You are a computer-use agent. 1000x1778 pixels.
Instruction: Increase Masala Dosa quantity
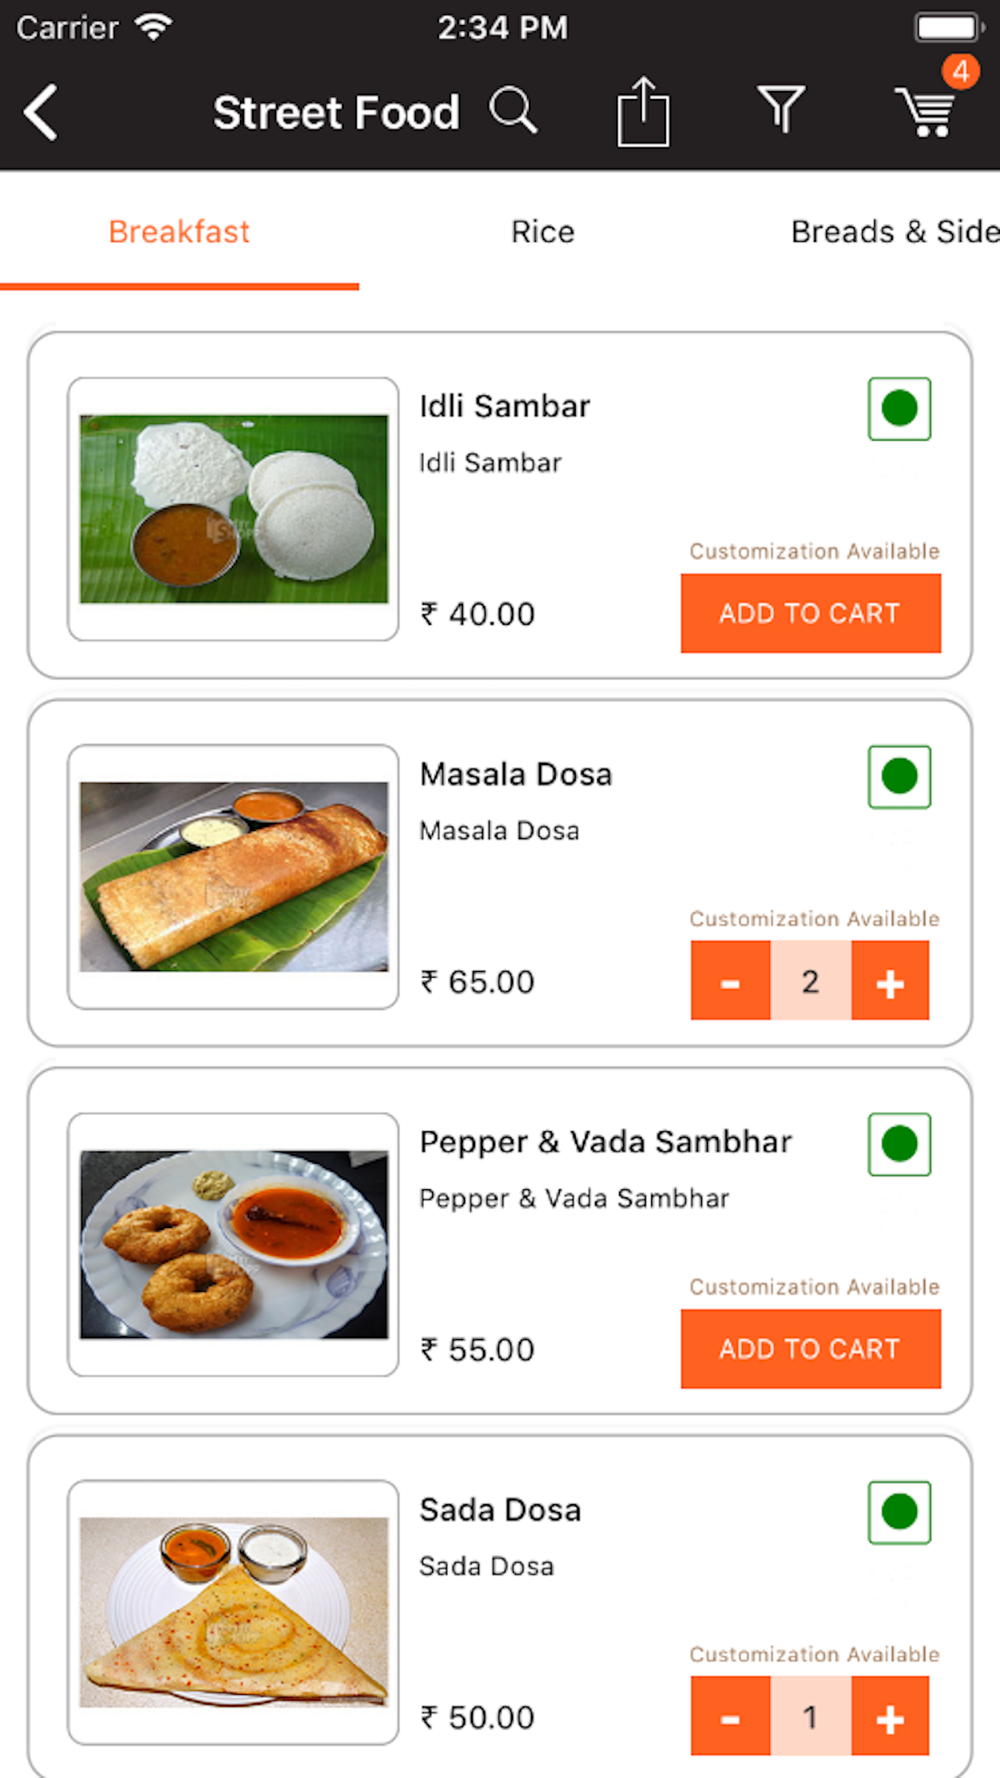point(890,982)
